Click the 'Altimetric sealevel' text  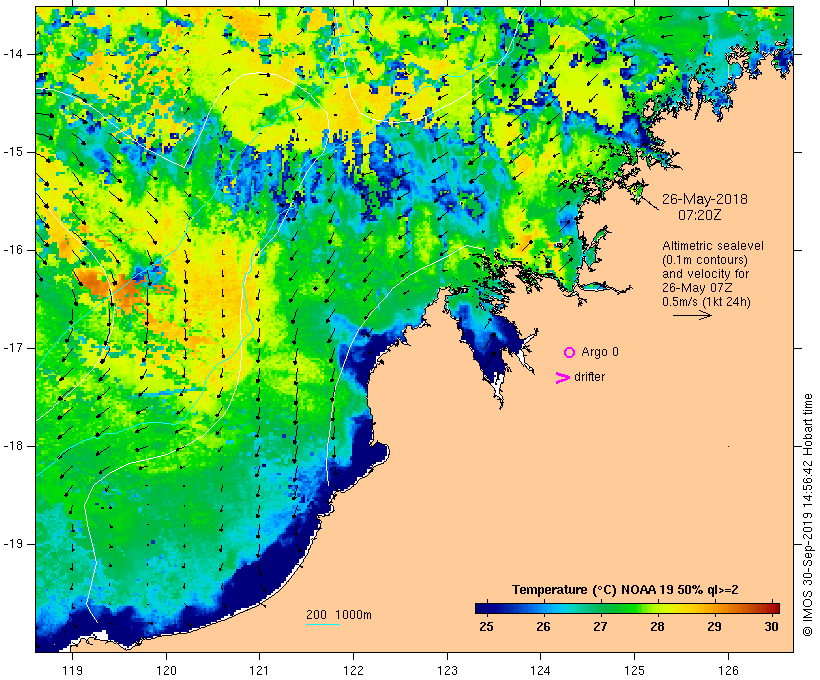coord(713,246)
